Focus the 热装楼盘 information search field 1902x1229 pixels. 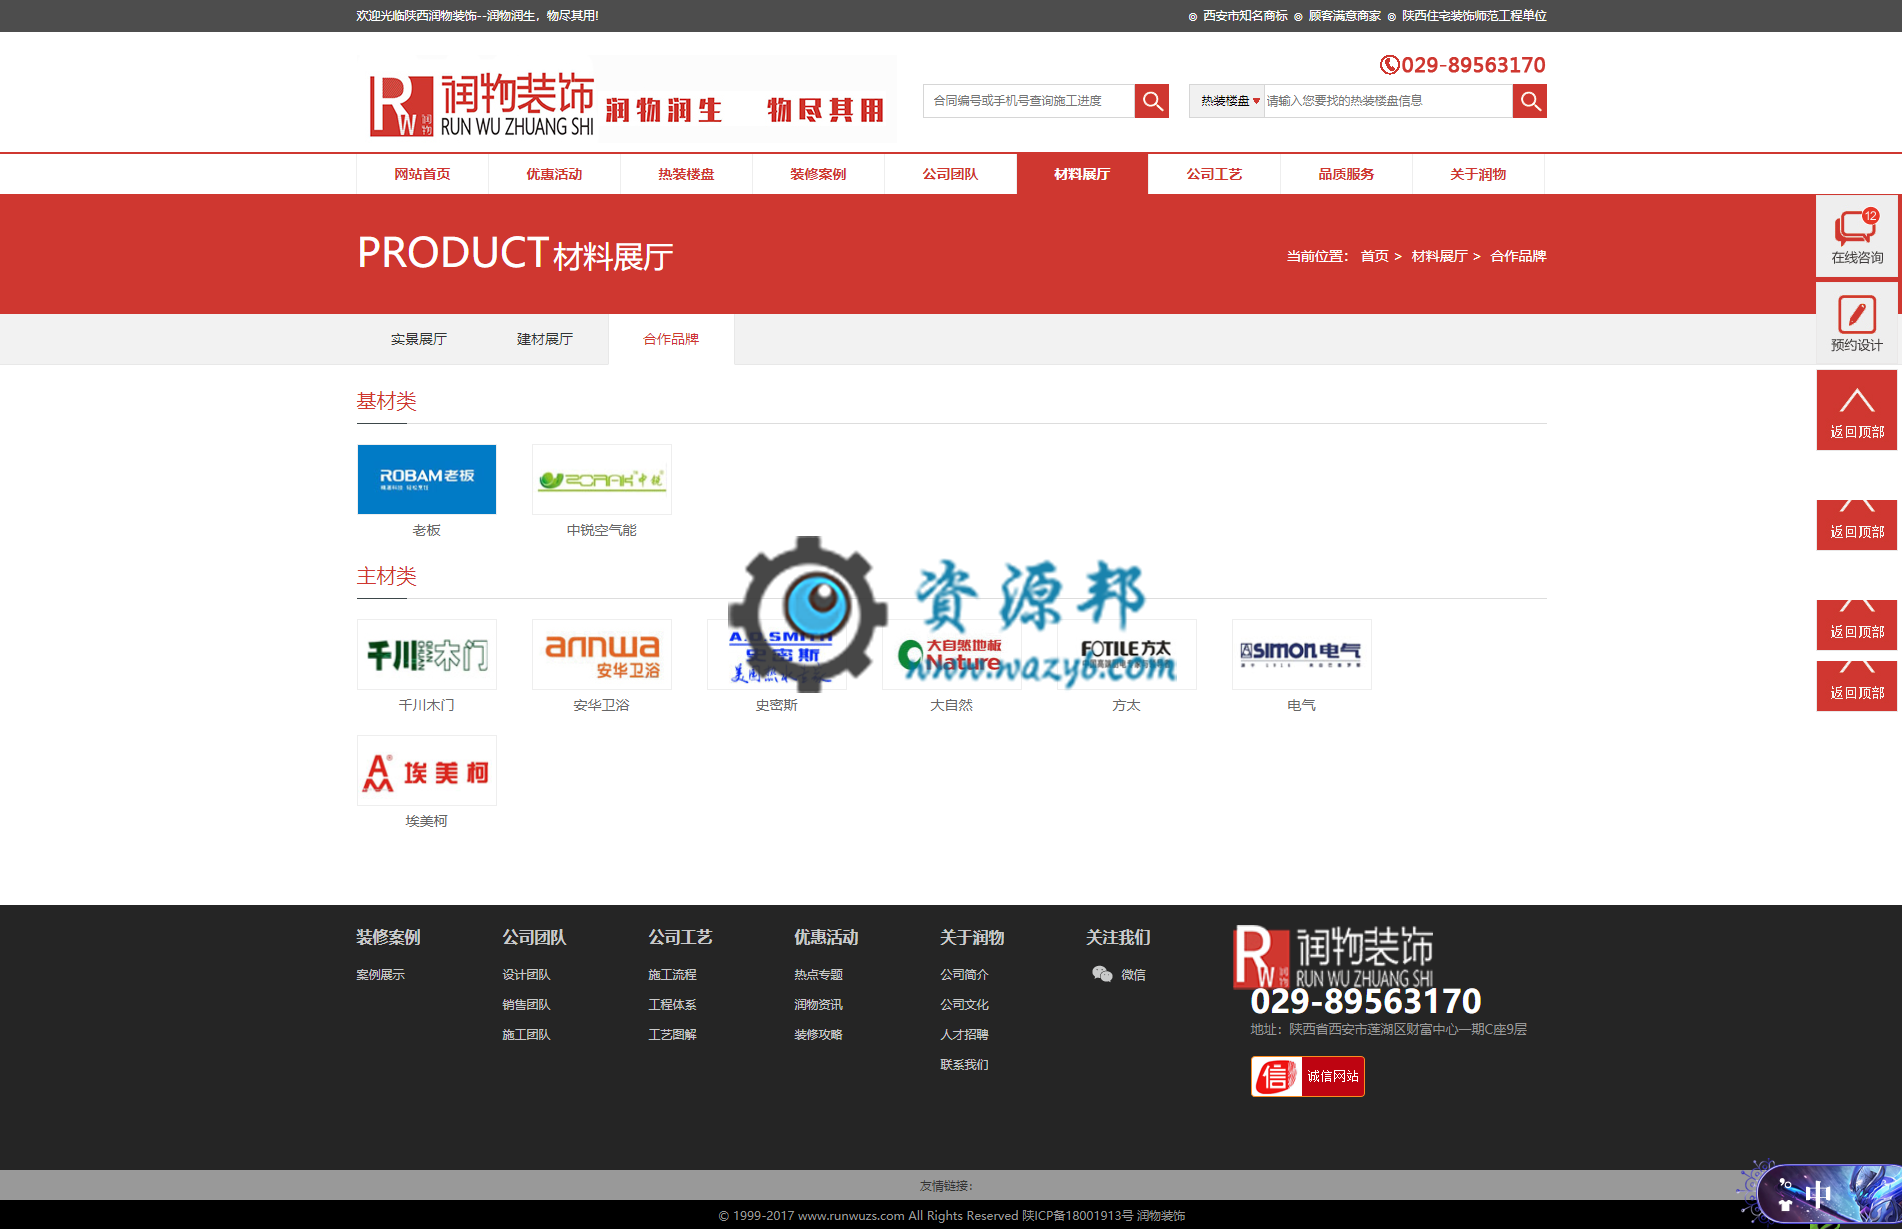[x=1388, y=101]
